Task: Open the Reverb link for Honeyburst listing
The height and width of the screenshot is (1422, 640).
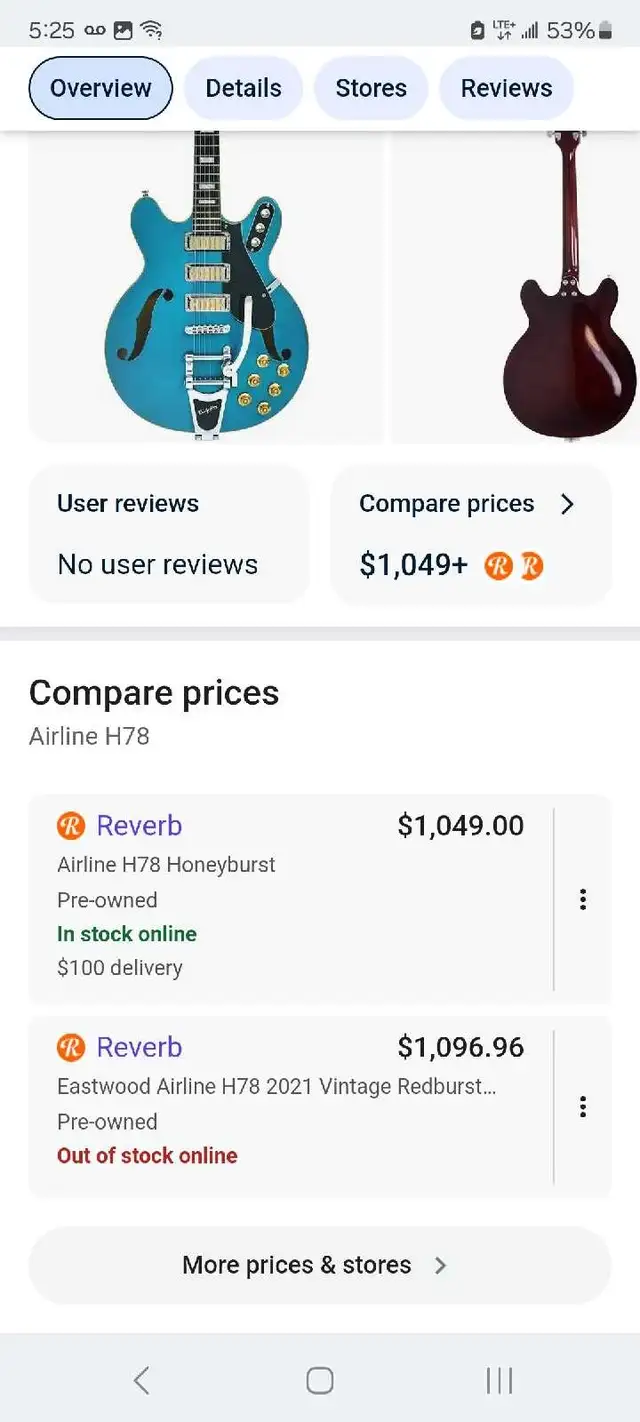Action: click(x=139, y=826)
